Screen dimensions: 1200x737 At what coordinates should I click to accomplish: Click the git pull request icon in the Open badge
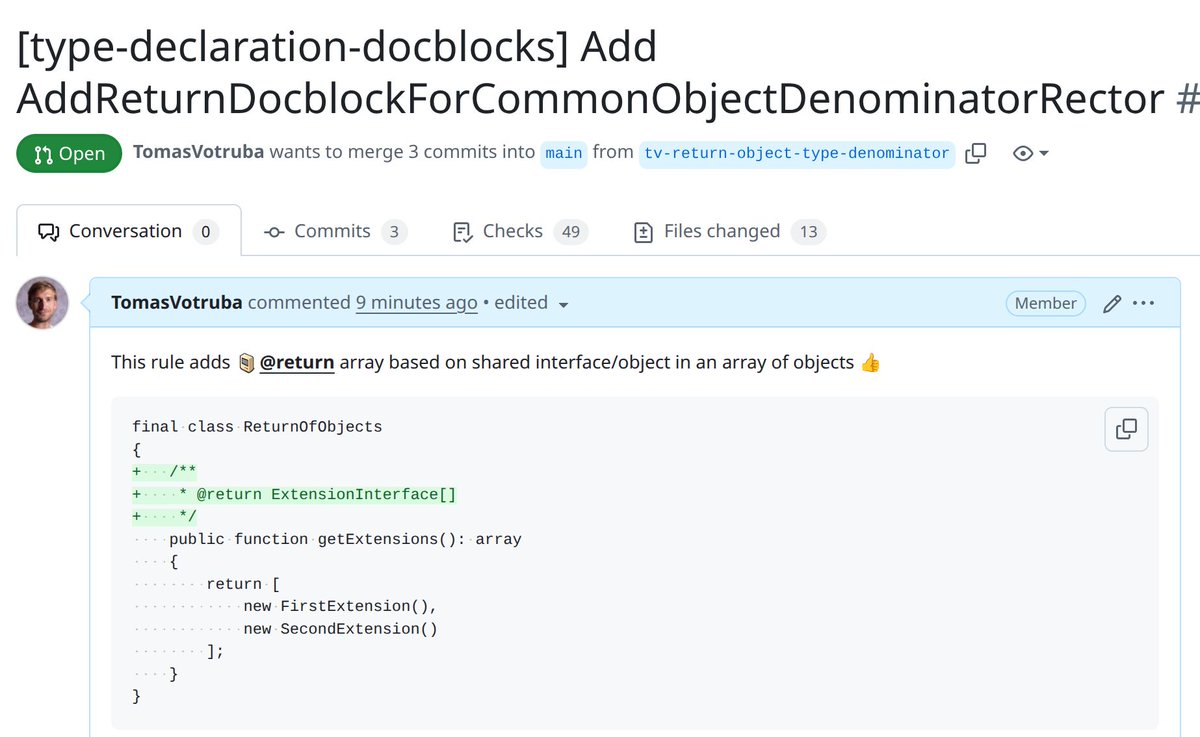tap(43, 154)
